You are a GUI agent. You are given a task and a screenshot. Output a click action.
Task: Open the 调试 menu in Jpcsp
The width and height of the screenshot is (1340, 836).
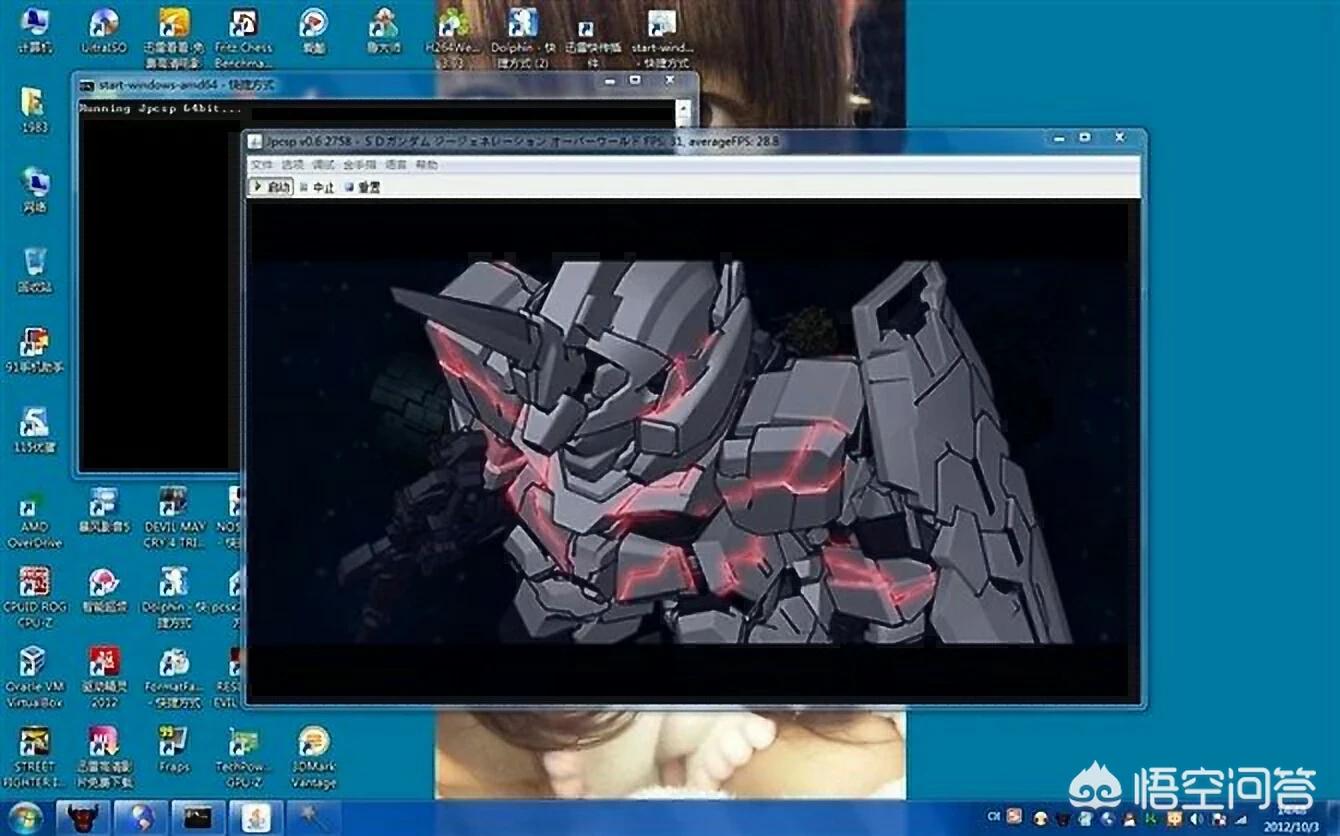[323, 164]
